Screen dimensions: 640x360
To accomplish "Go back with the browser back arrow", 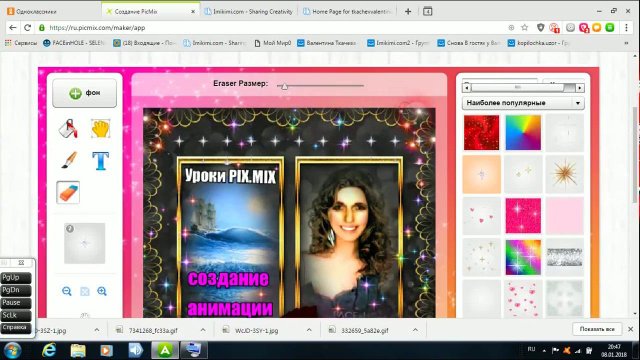I will pos(13,28).
